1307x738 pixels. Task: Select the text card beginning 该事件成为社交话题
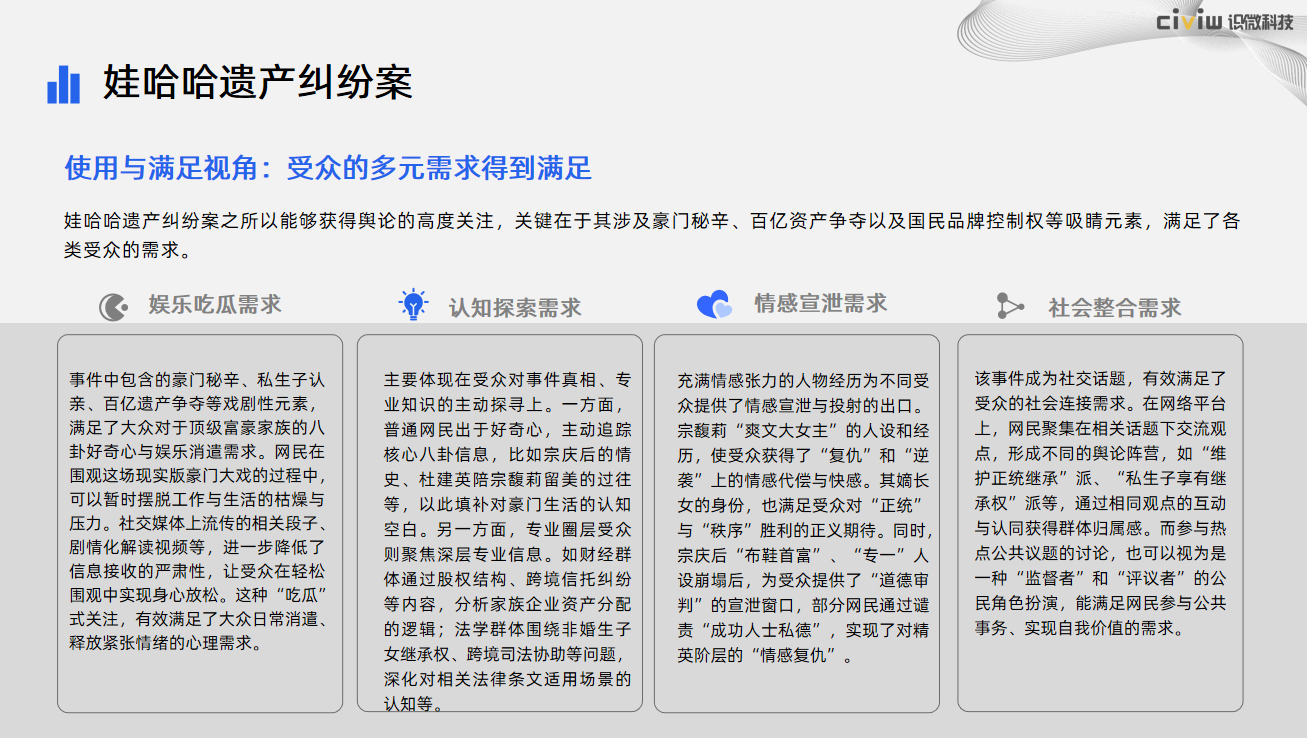click(x=1100, y=522)
